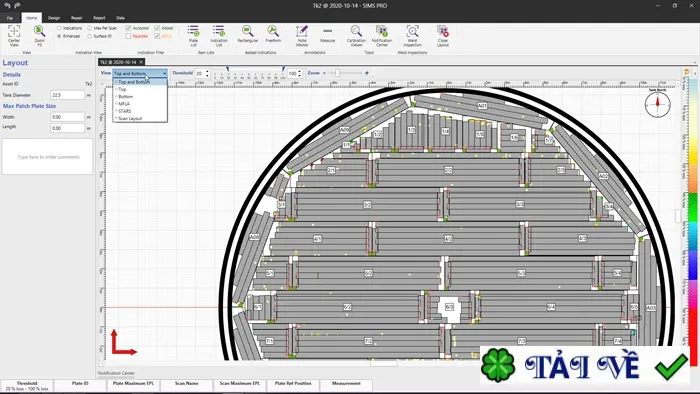Switch to the Report ribbon tab
This screenshot has height=394, width=700.
(x=99, y=18)
